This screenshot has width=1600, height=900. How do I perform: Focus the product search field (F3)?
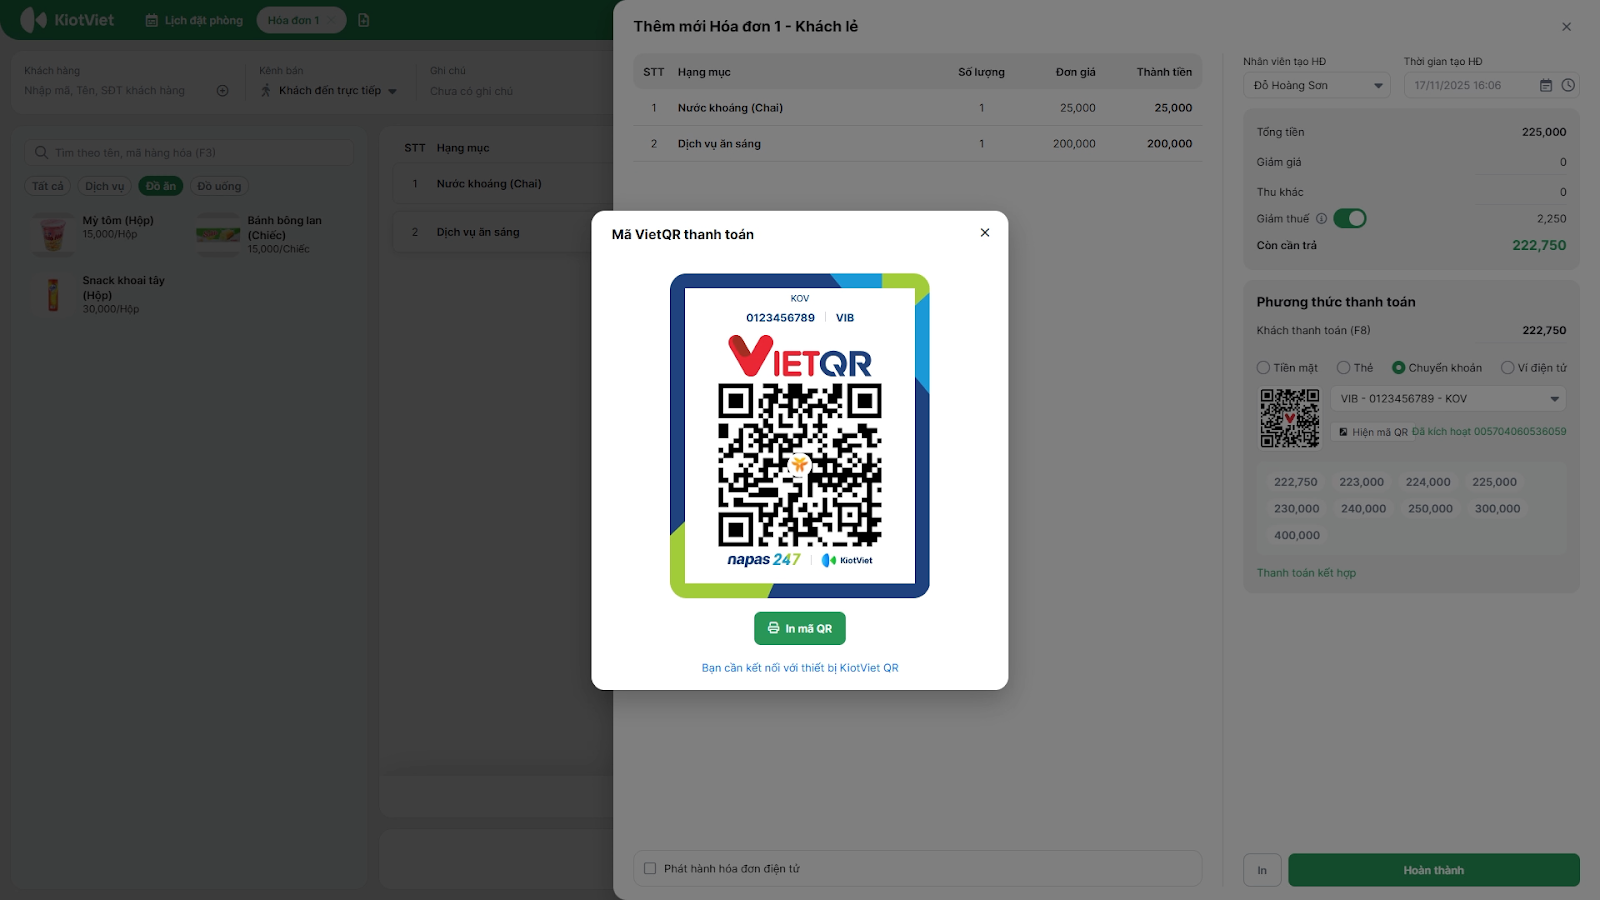pos(189,153)
